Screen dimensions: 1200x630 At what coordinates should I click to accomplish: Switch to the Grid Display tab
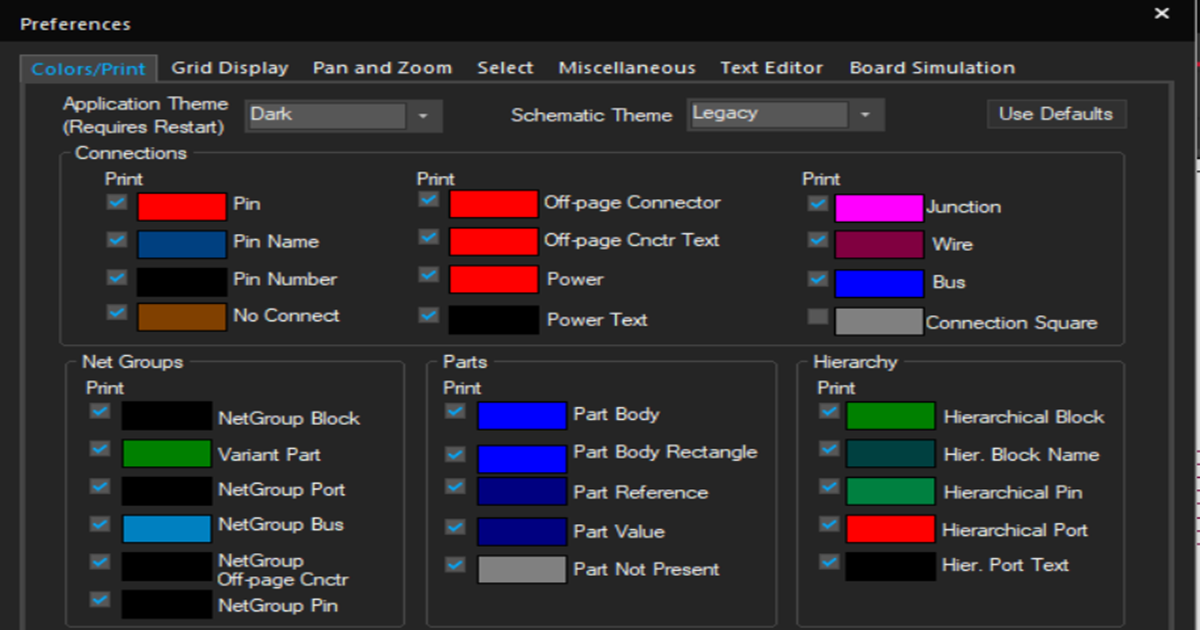pos(230,67)
